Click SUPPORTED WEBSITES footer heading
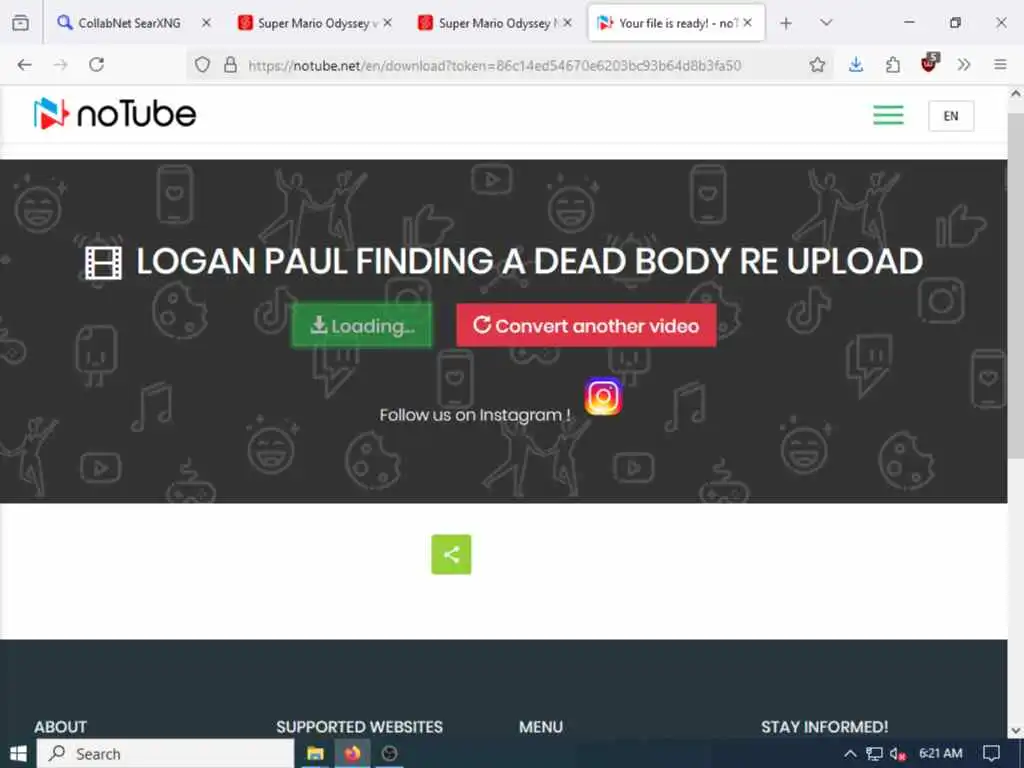The image size is (1024, 768). point(359,727)
